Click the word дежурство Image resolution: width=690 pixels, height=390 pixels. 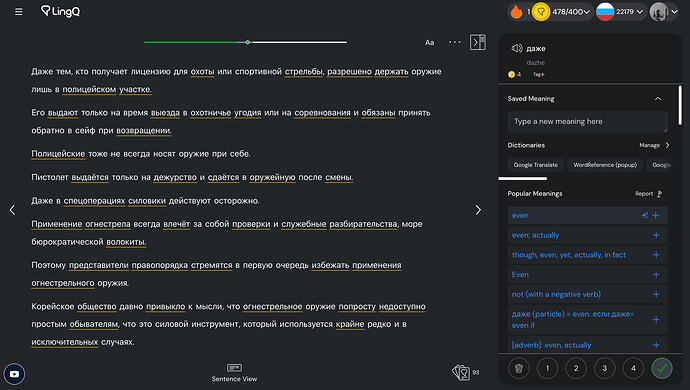click(x=175, y=177)
